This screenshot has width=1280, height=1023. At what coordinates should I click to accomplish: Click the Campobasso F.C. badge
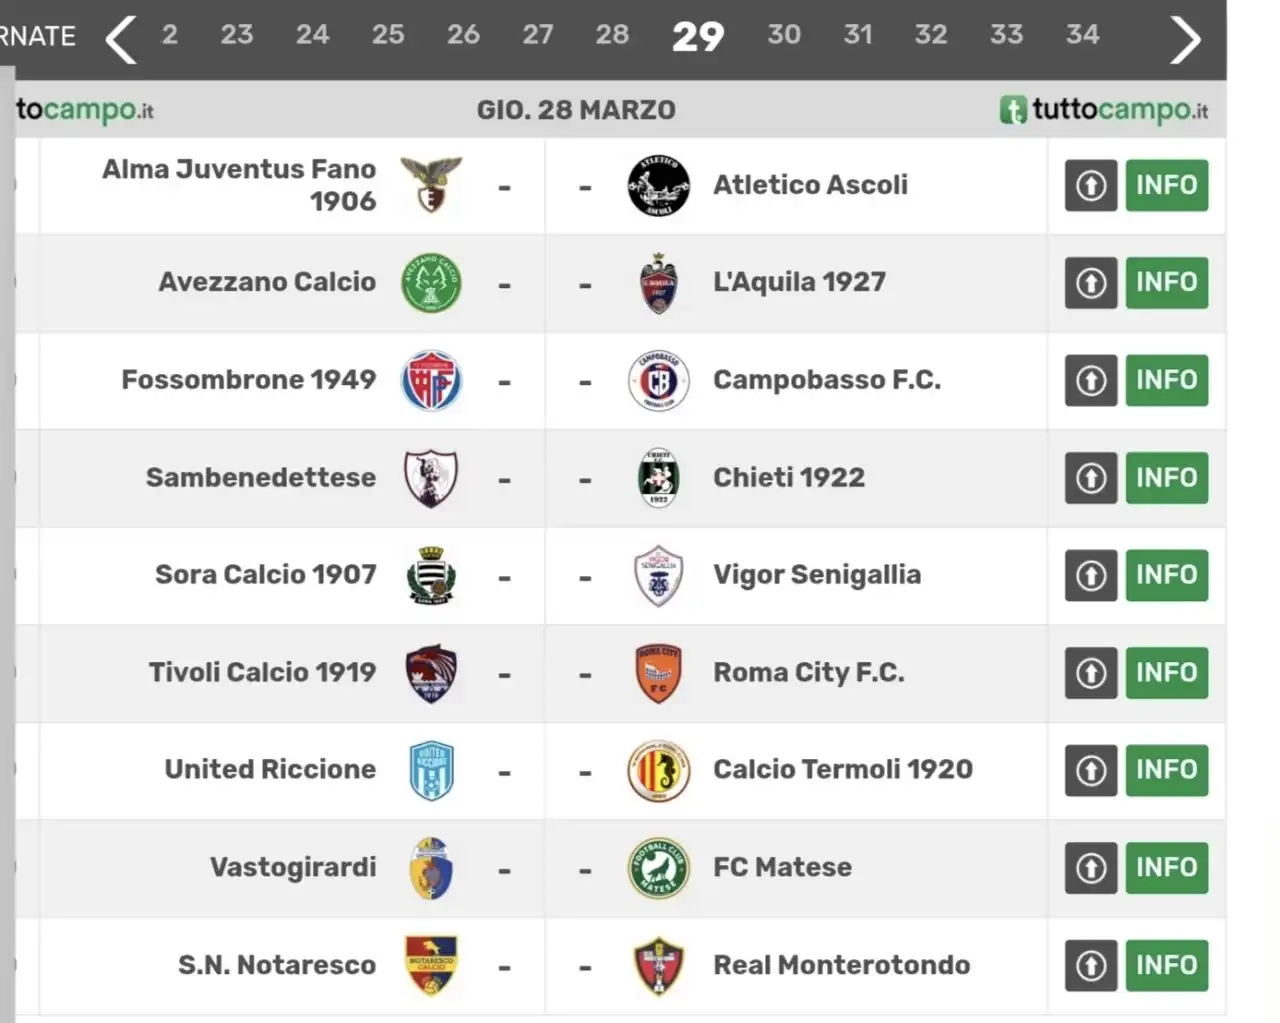click(x=658, y=380)
